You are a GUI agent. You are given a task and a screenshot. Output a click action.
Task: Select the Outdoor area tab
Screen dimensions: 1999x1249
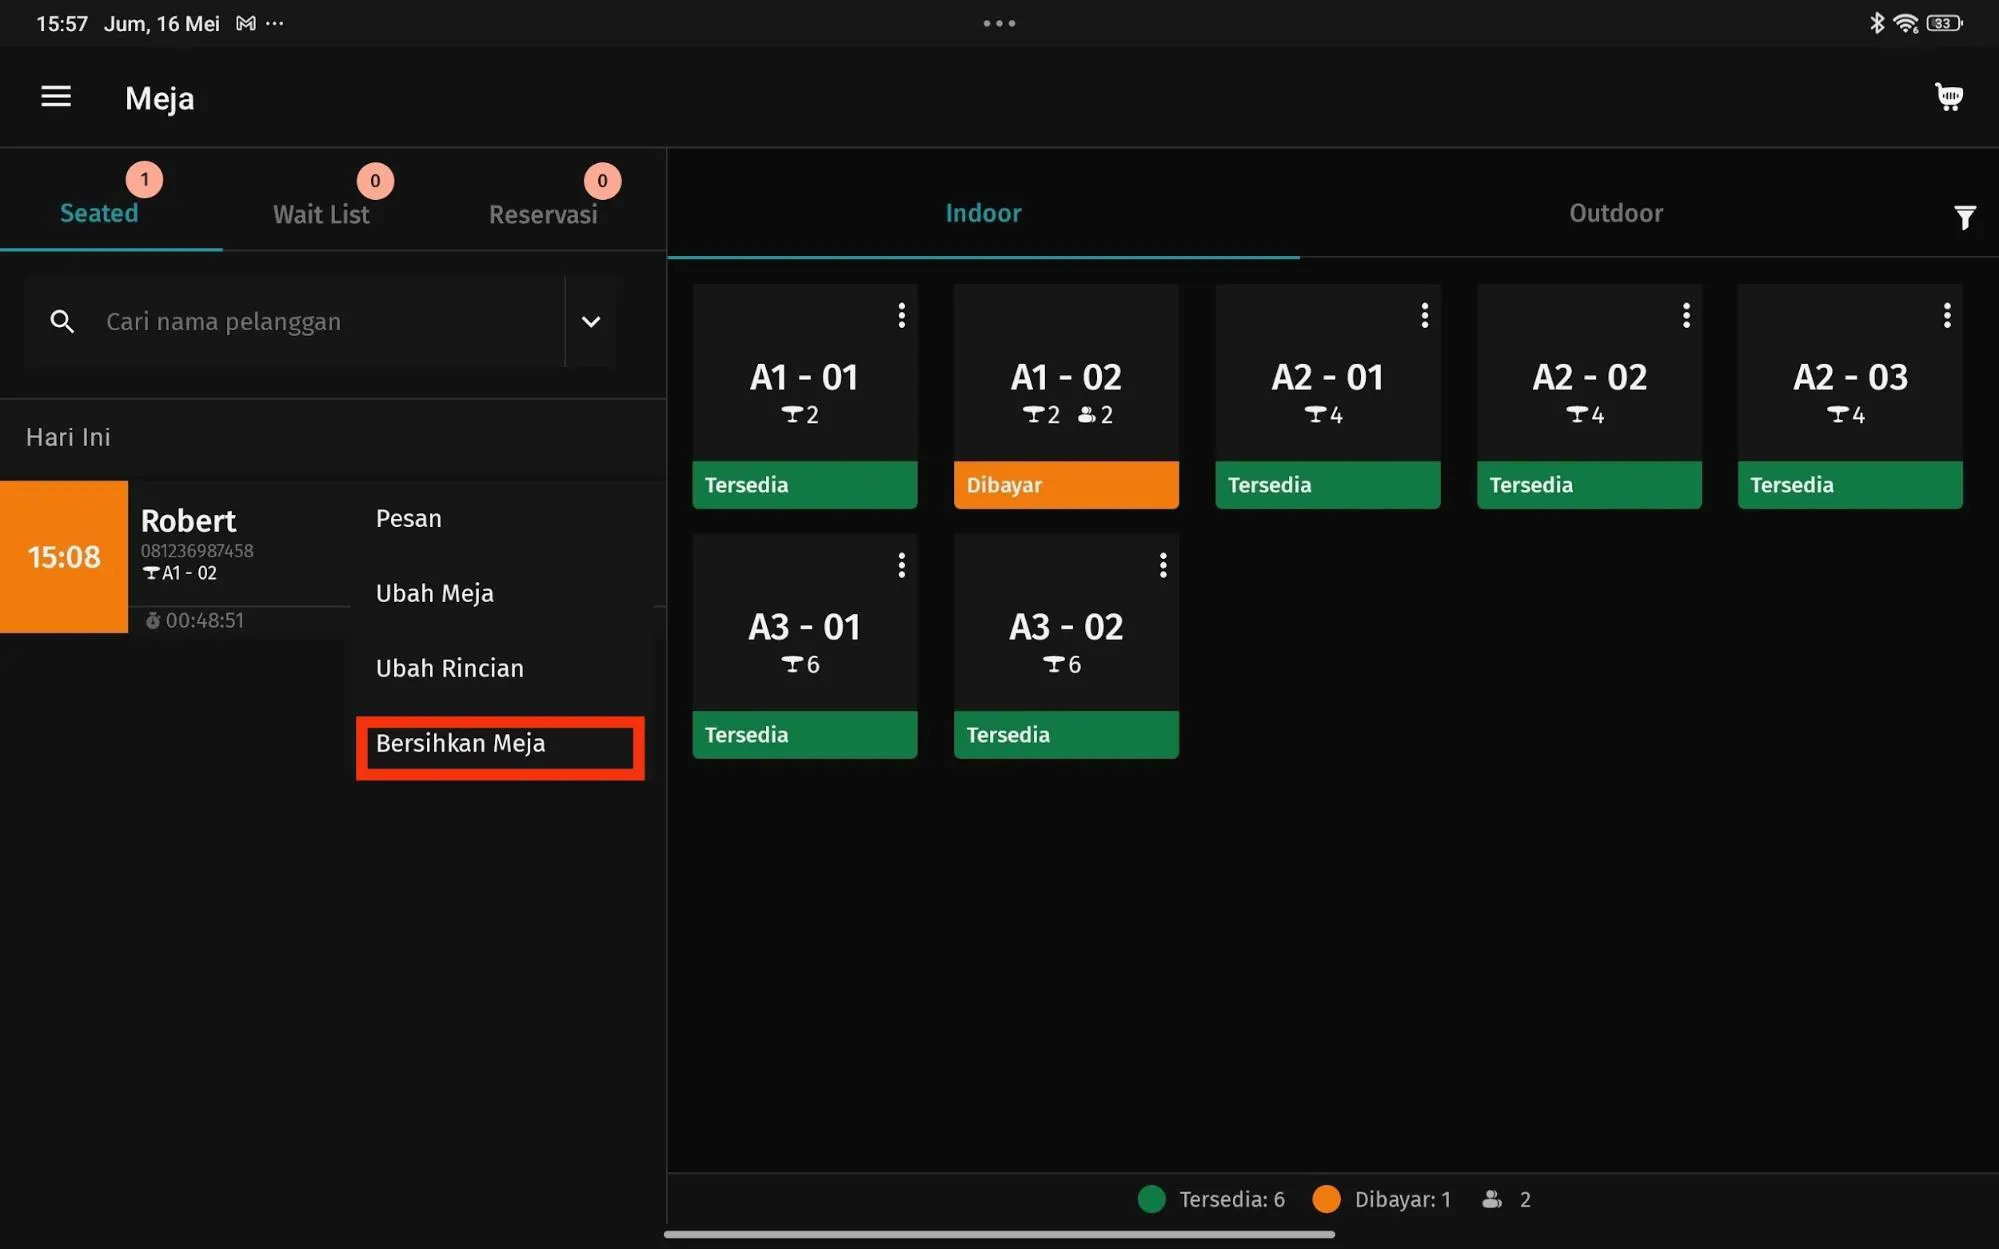[1616, 213]
